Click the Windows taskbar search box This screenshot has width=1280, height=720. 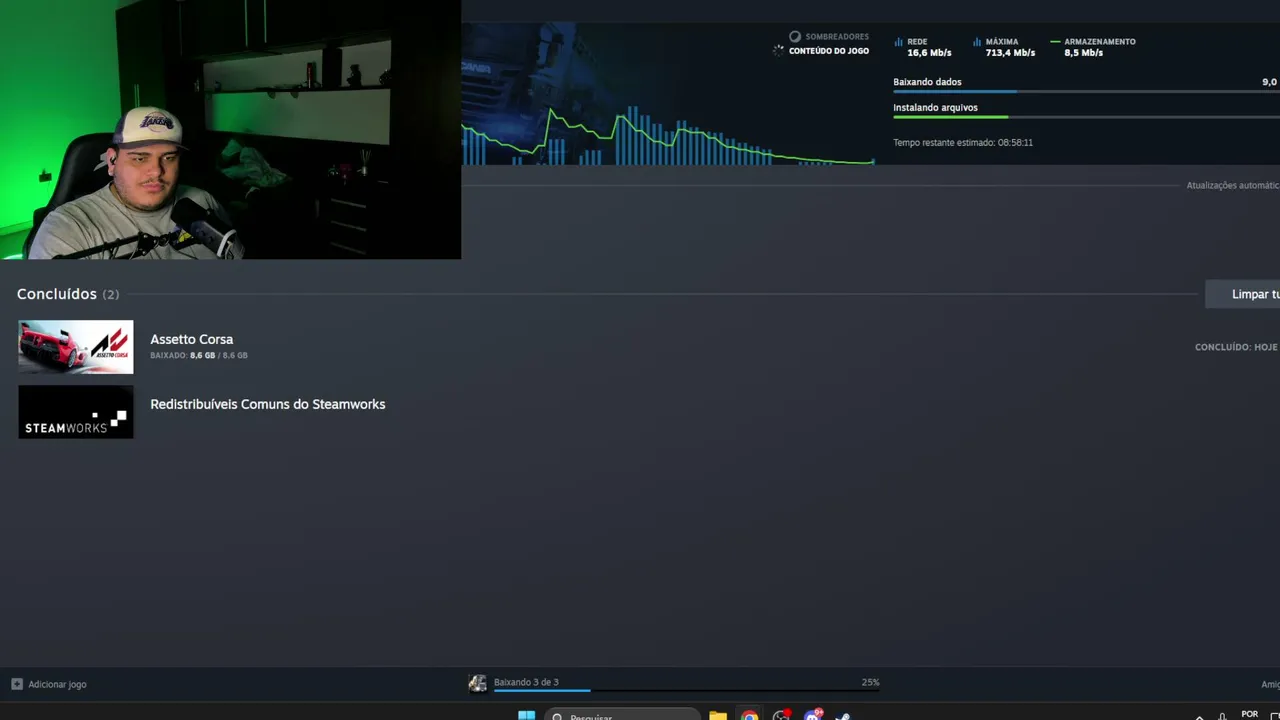(x=622, y=715)
